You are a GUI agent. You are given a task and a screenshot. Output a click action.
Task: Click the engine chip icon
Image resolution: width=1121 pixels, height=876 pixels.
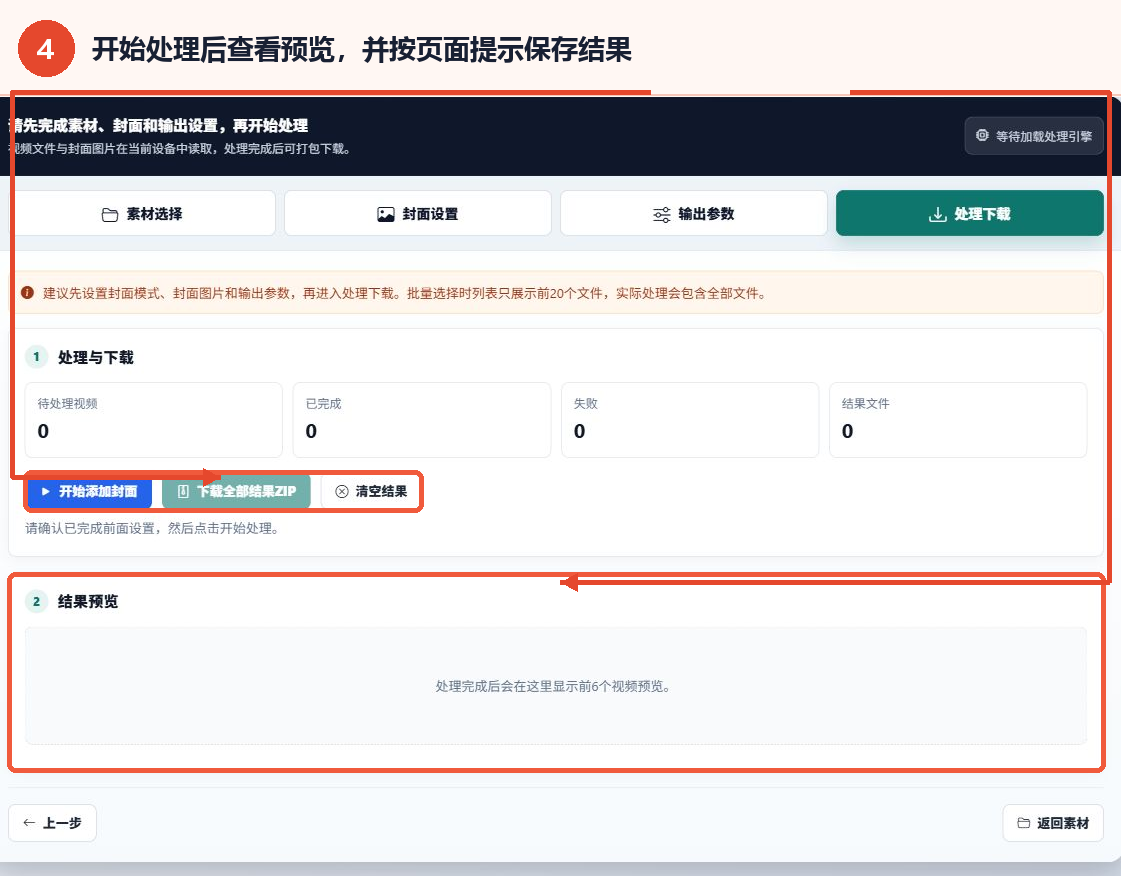click(982, 135)
